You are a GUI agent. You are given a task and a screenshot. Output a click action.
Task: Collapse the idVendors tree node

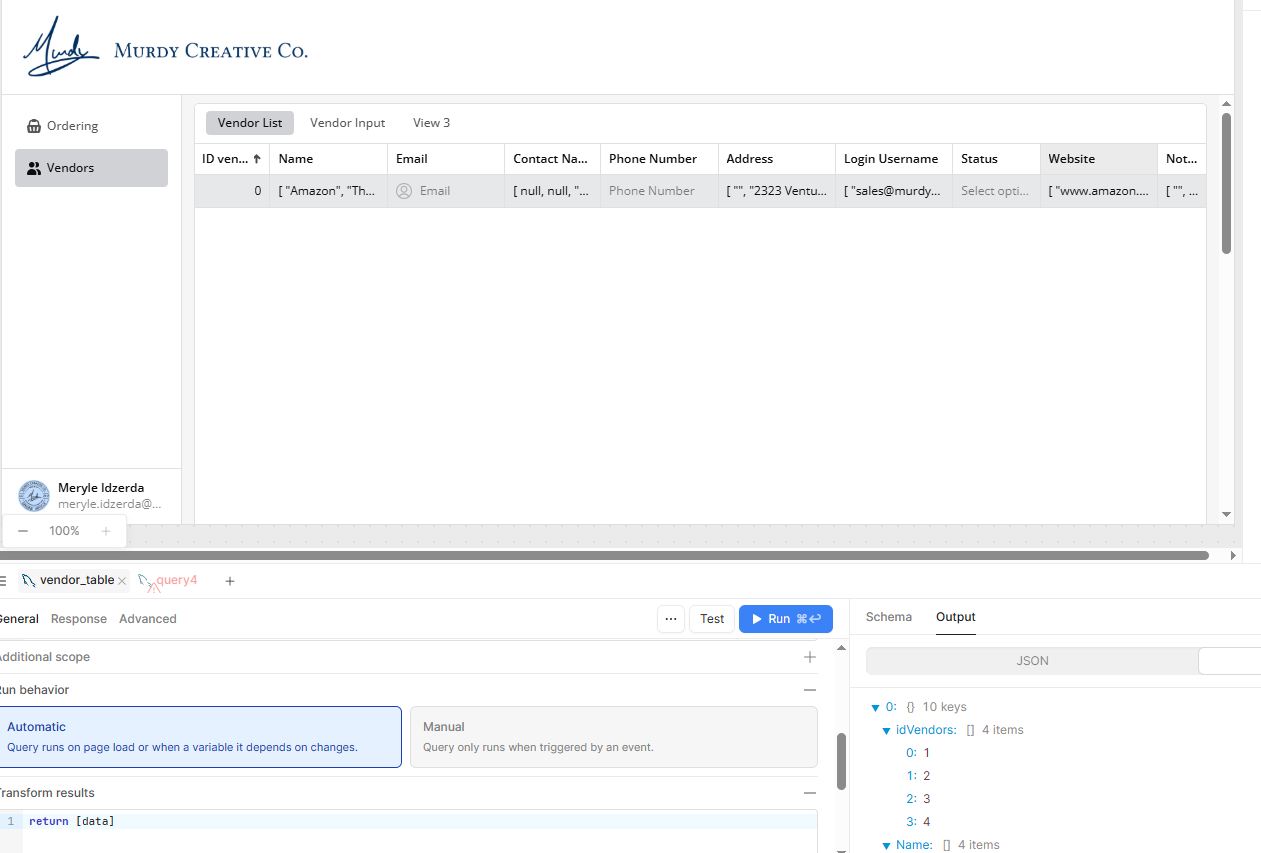(x=886, y=731)
